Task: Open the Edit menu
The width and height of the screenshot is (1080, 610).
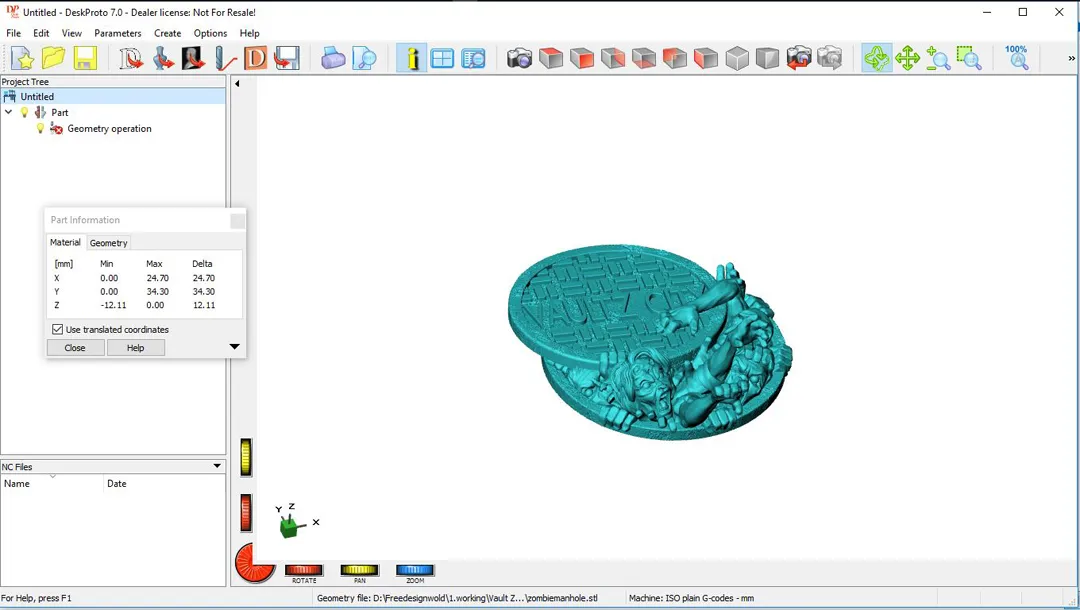Action: tap(41, 33)
